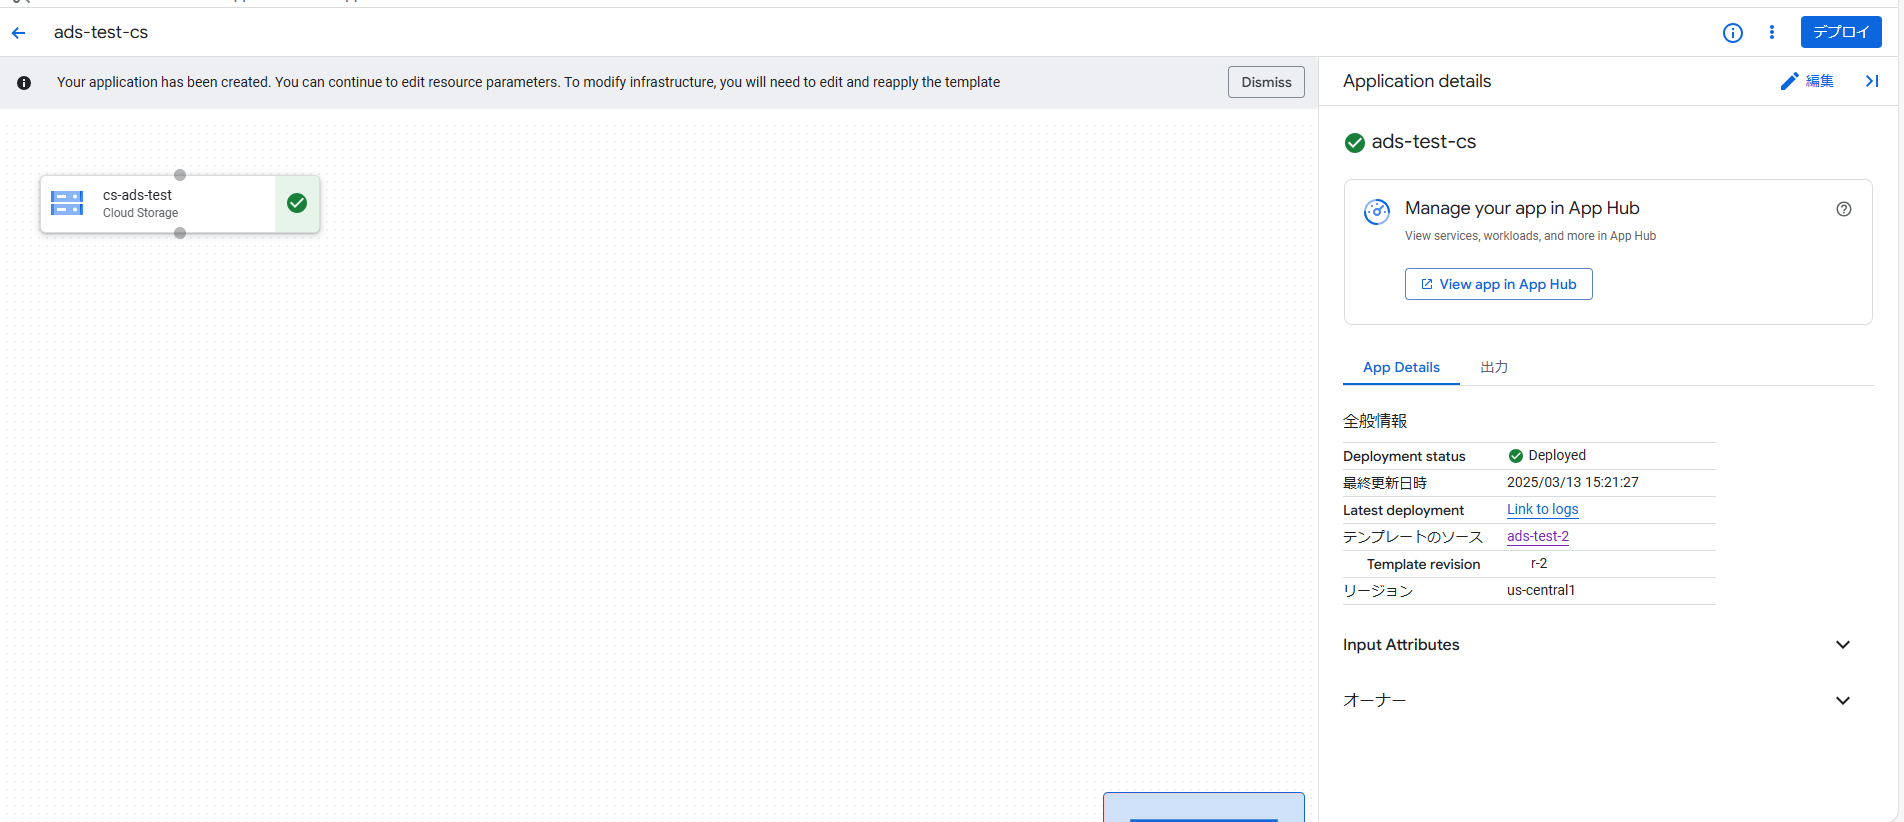Click the 全般情報 section heading
1904x822 pixels.
(x=1375, y=421)
